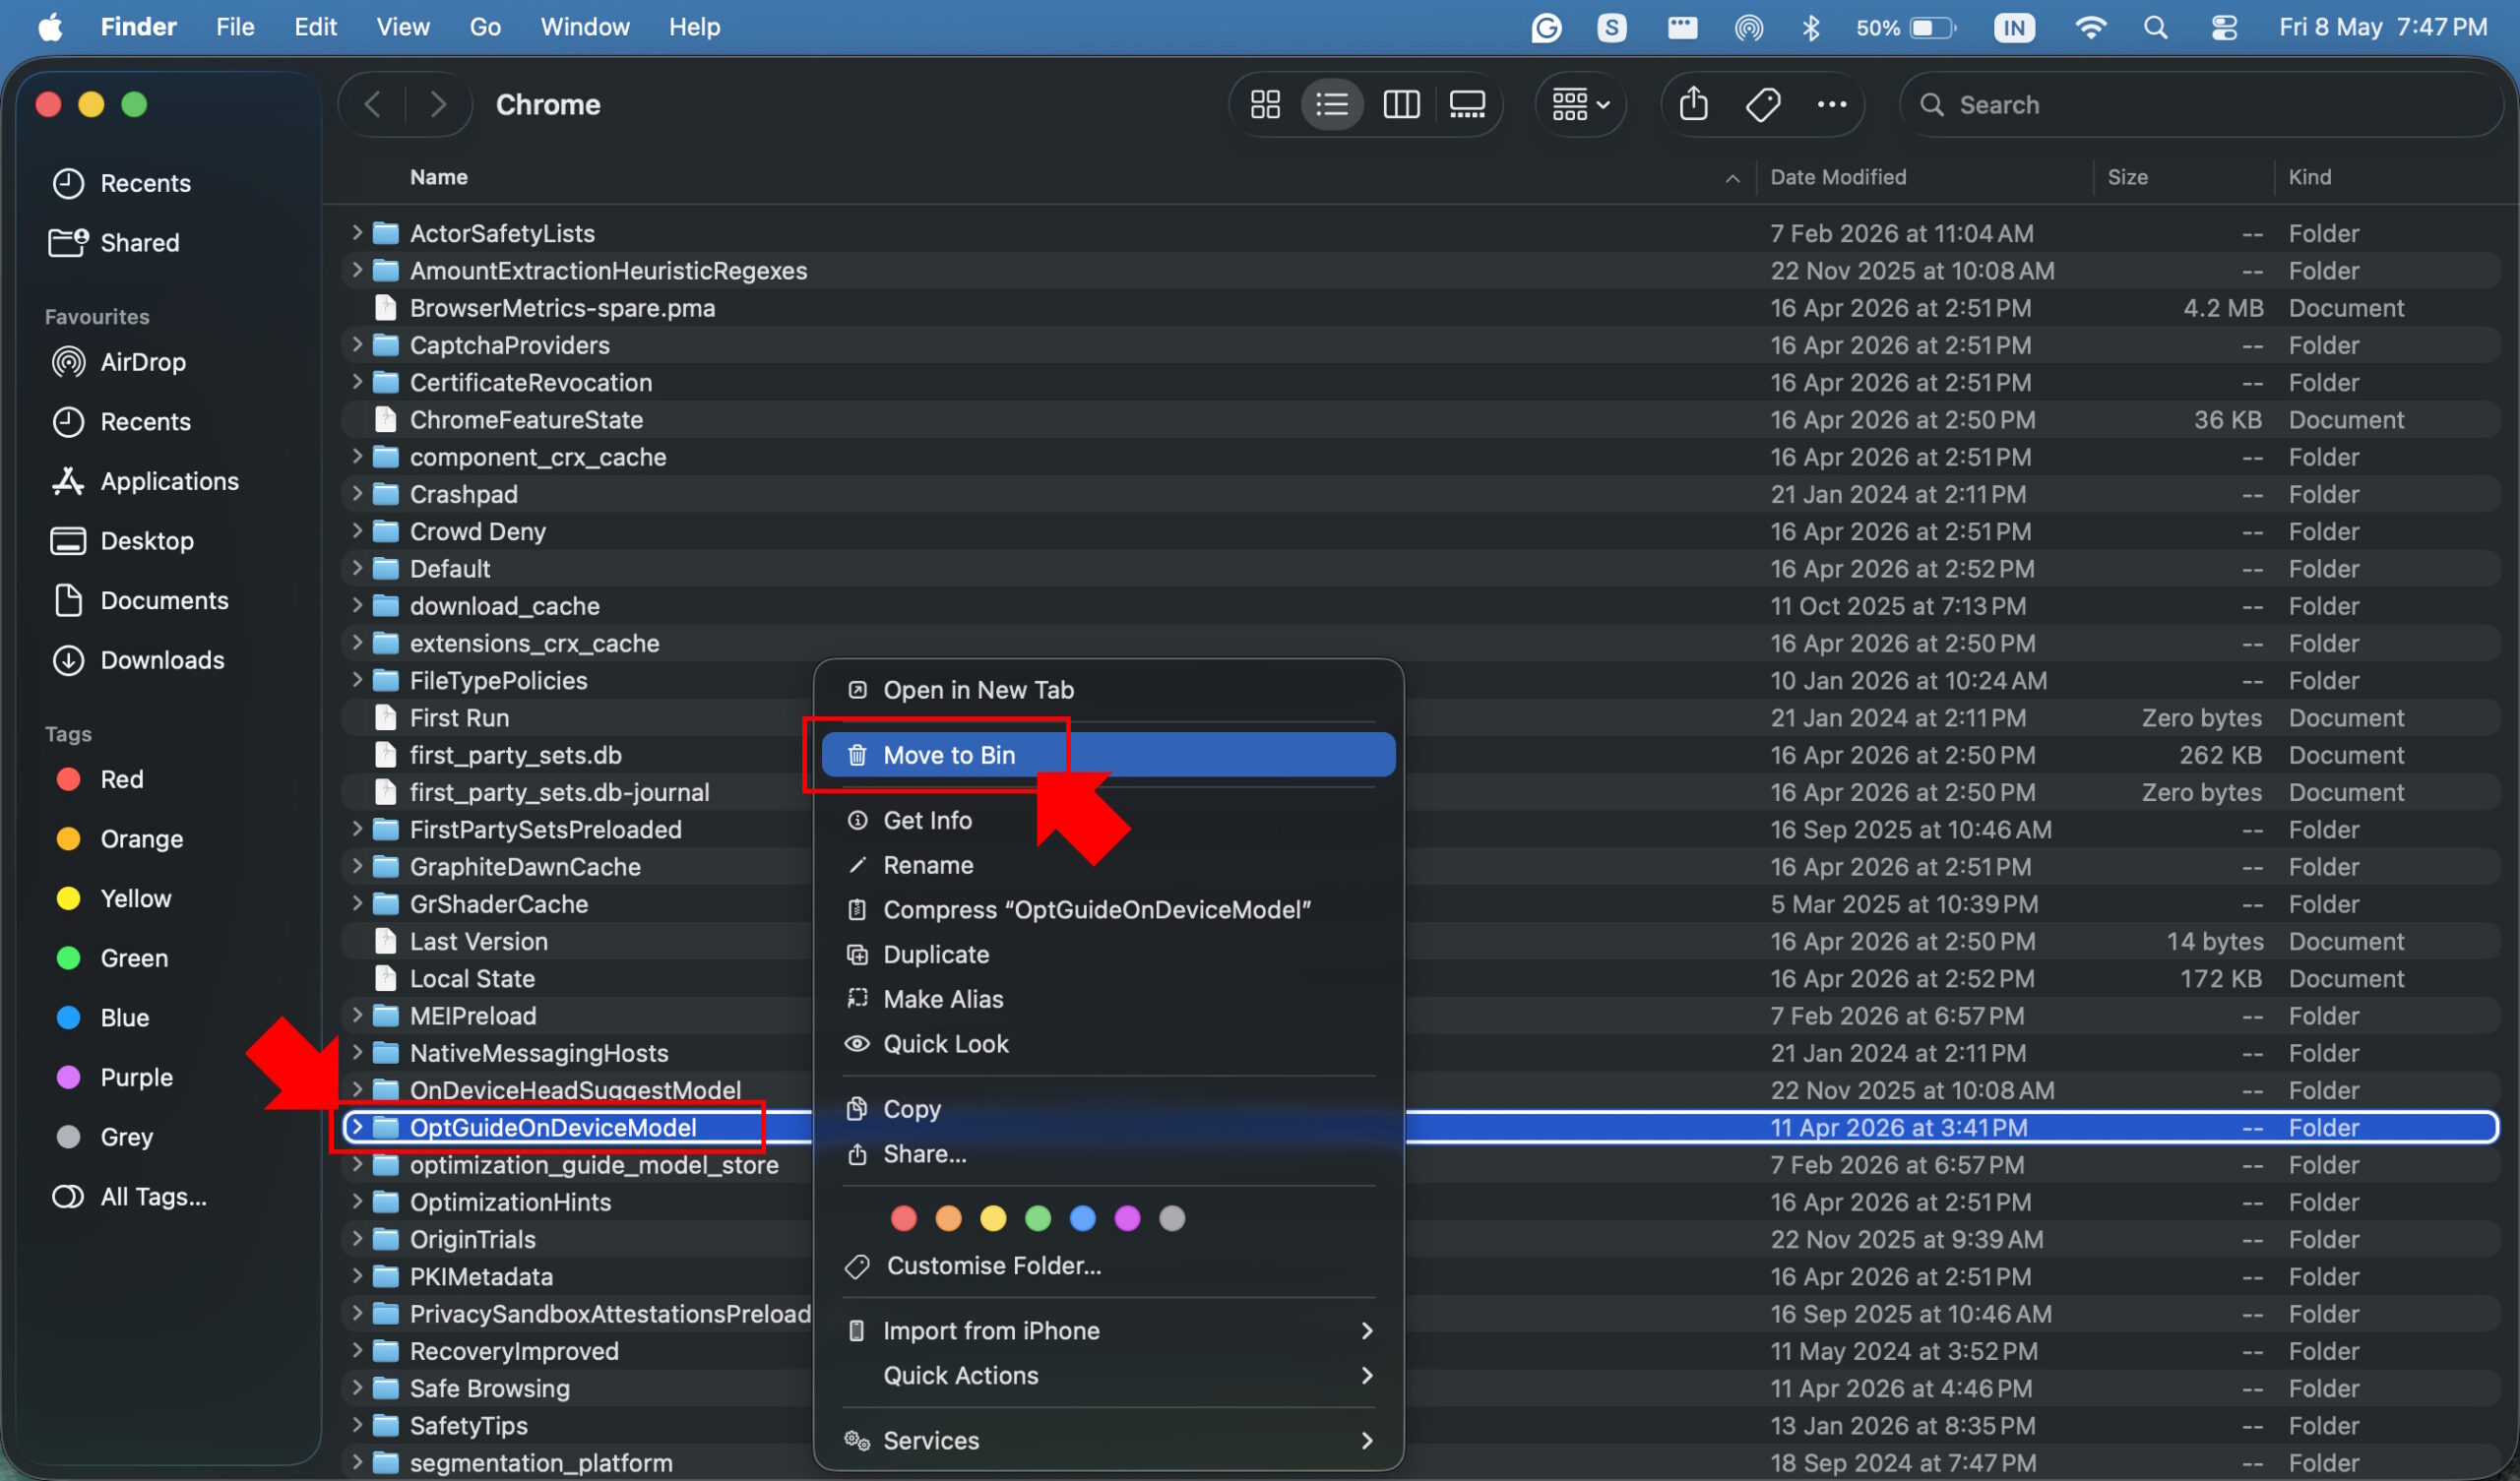This screenshot has width=2520, height=1481.
Task: Expand the OptGuideOnDeviceModel folder
Action: click(x=356, y=1127)
